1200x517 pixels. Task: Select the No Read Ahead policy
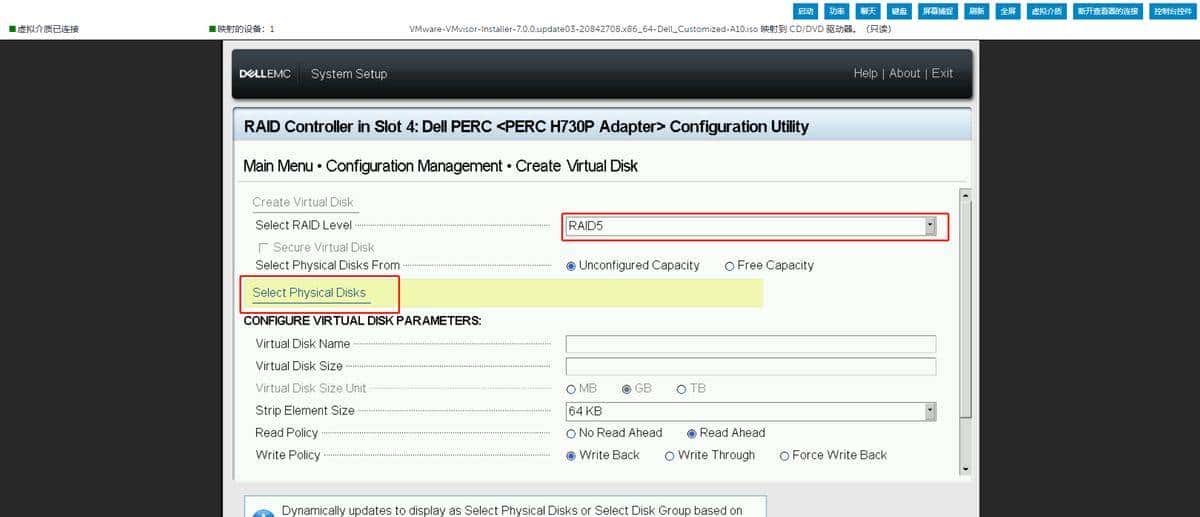pos(571,434)
